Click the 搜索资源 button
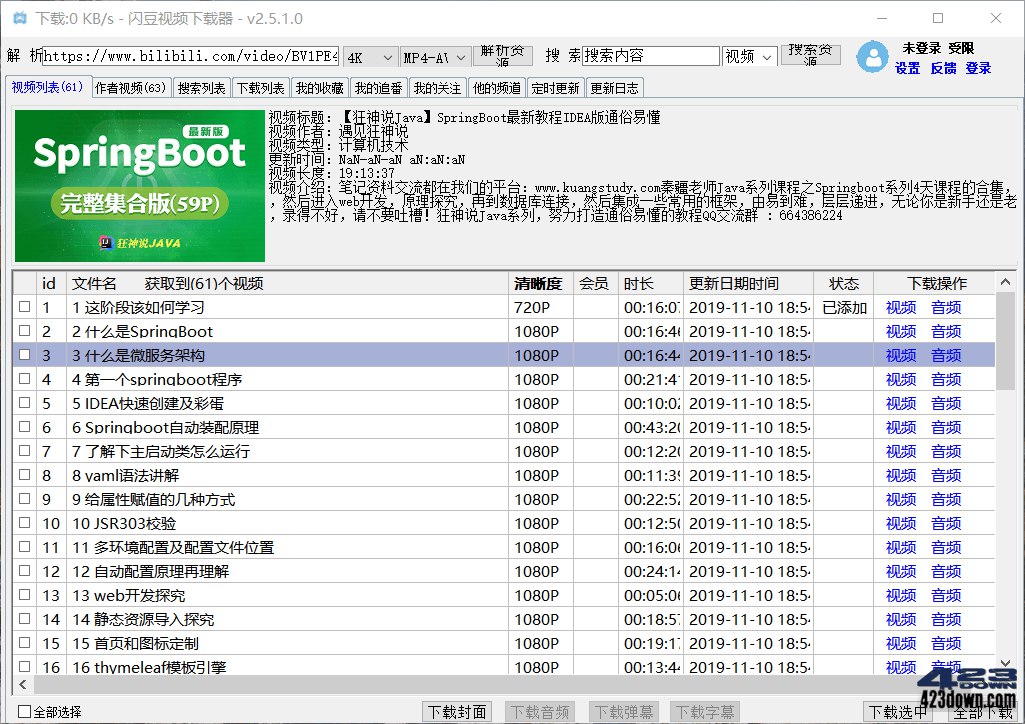Image resolution: width=1025 pixels, height=724 pixels. point(810,56)
